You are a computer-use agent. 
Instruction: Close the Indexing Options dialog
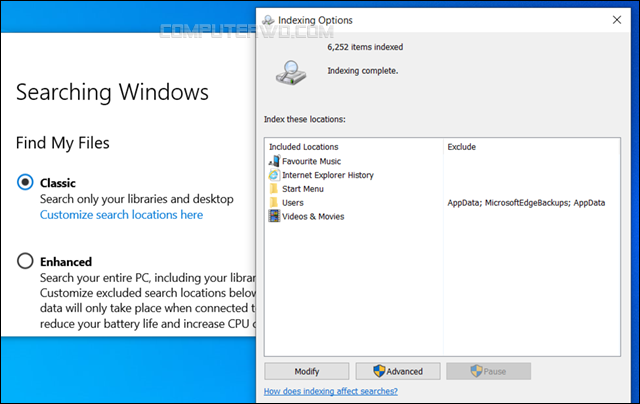coord(617,20)
